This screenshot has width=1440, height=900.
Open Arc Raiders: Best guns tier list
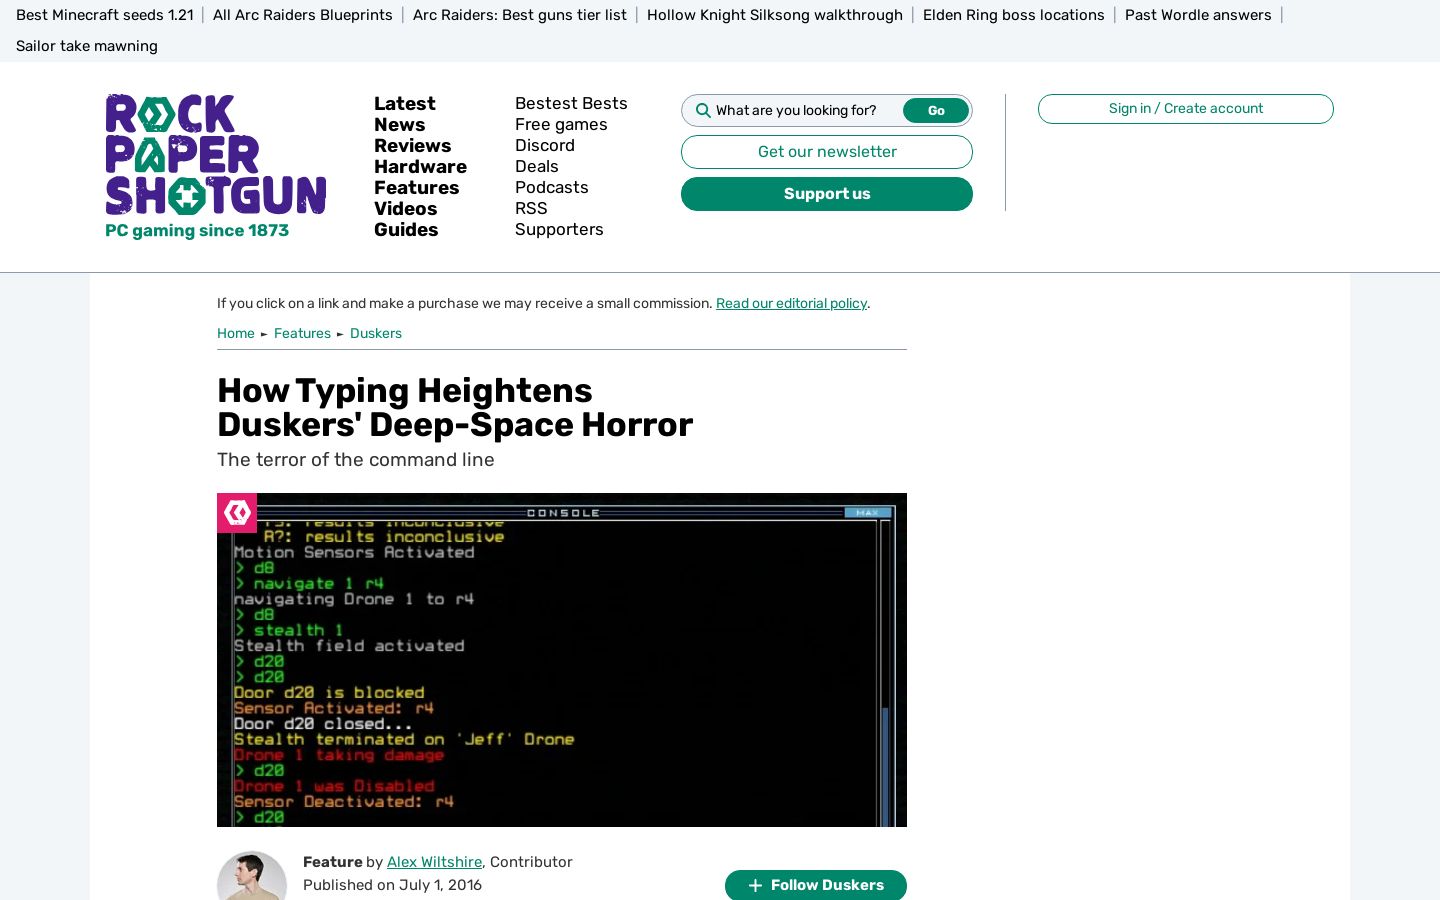(520, 15)
